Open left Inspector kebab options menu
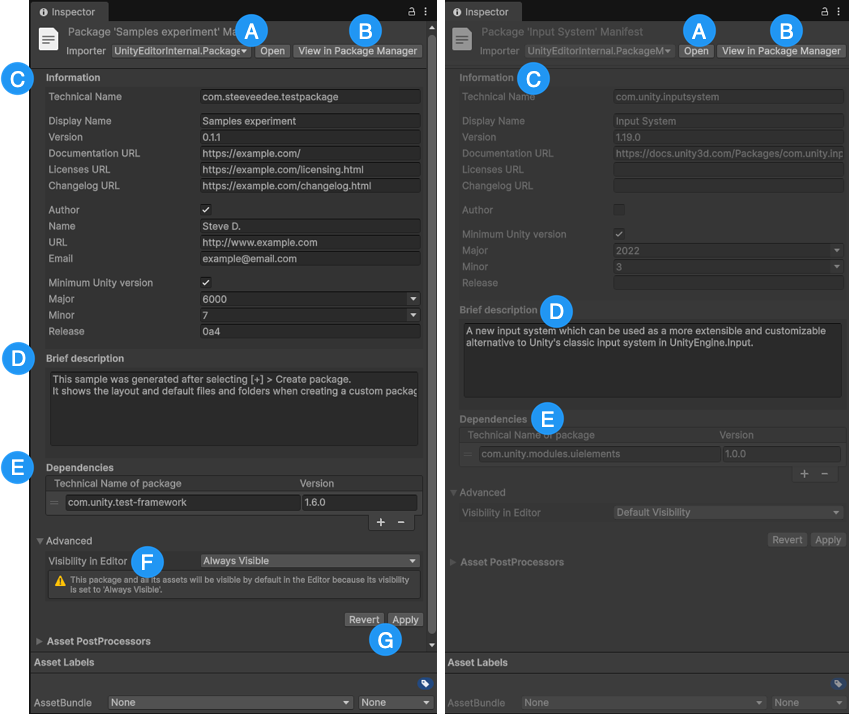Screen dimensions: 849x714 pos(426,11)
